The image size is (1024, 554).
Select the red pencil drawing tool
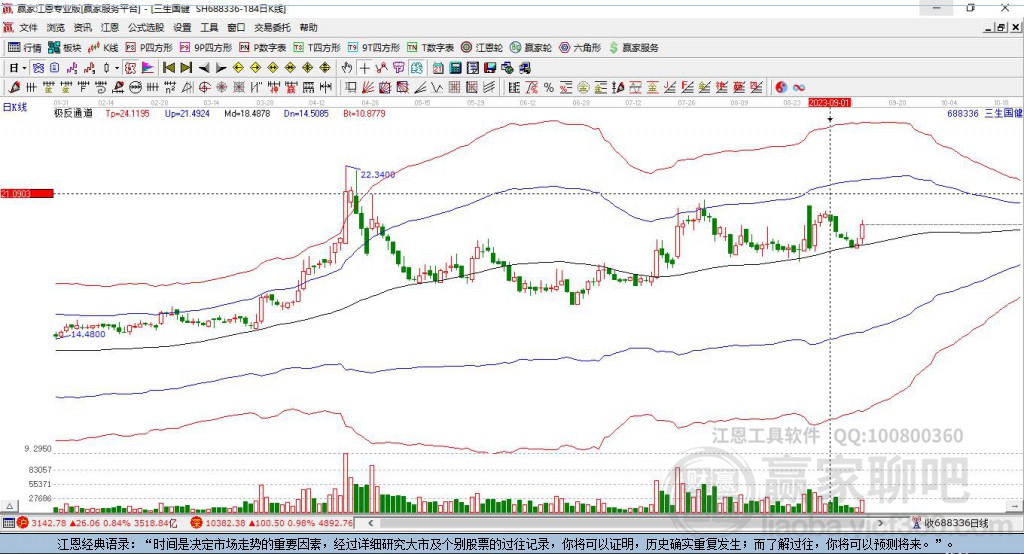tap(14, 88)
